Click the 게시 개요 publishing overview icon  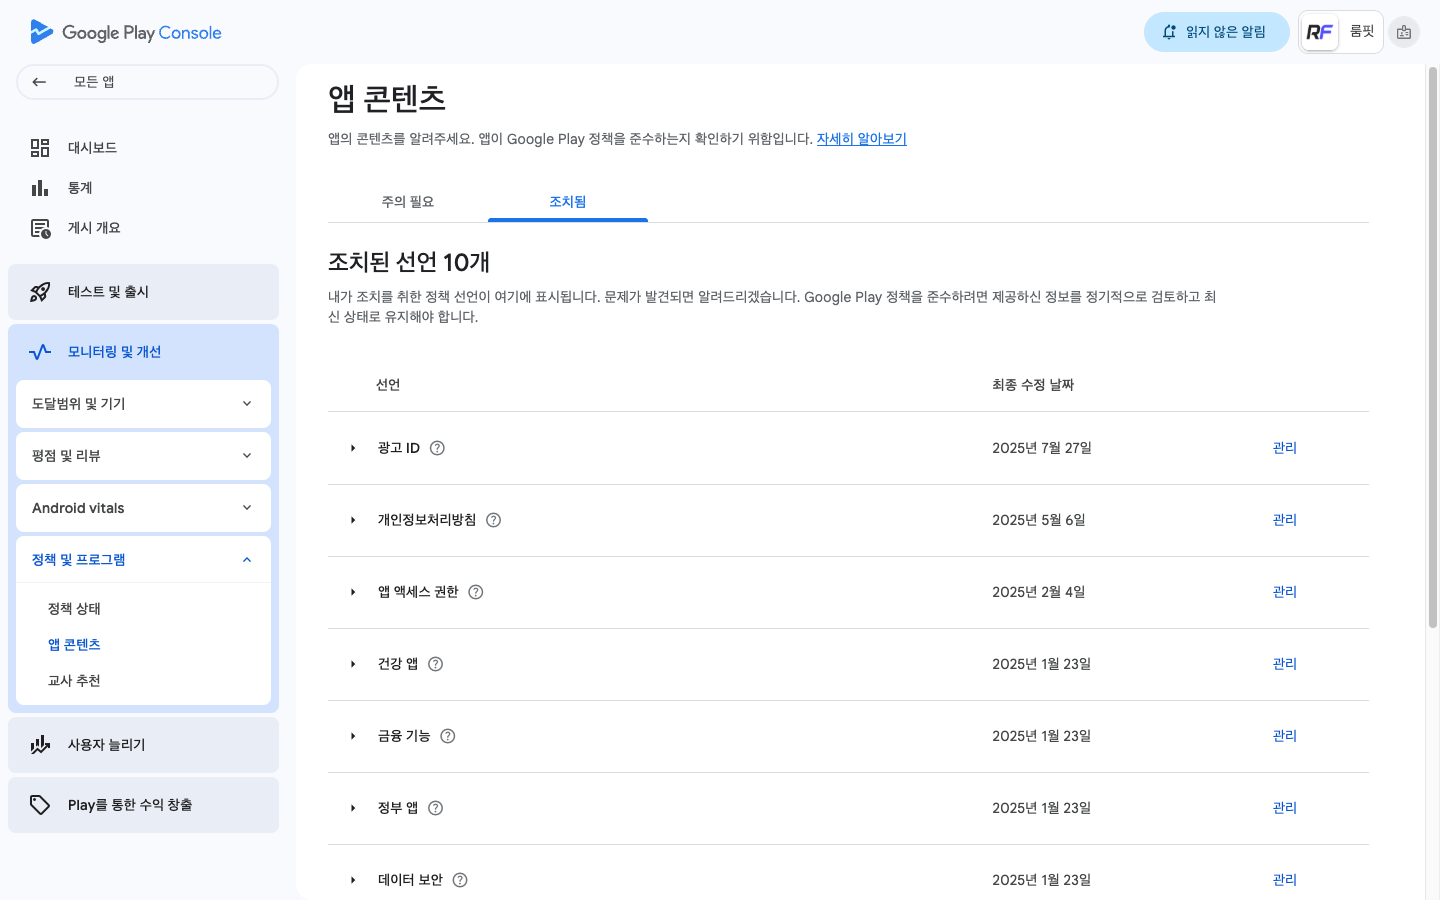[40, 228]
